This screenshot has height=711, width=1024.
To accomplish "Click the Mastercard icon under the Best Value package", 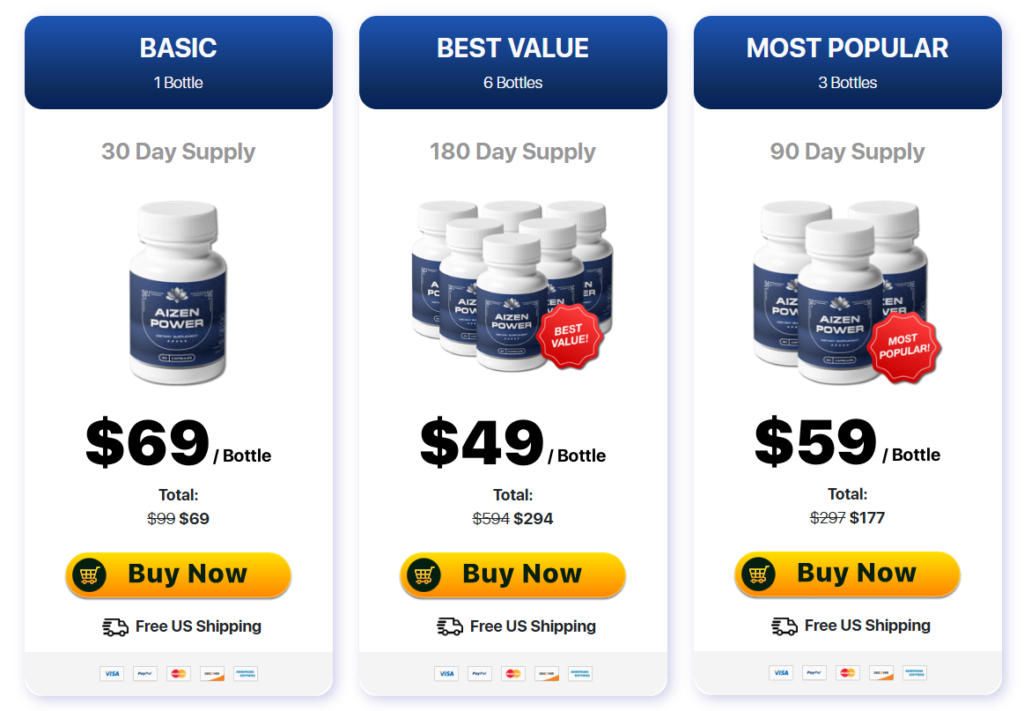I will coord(513,674).
